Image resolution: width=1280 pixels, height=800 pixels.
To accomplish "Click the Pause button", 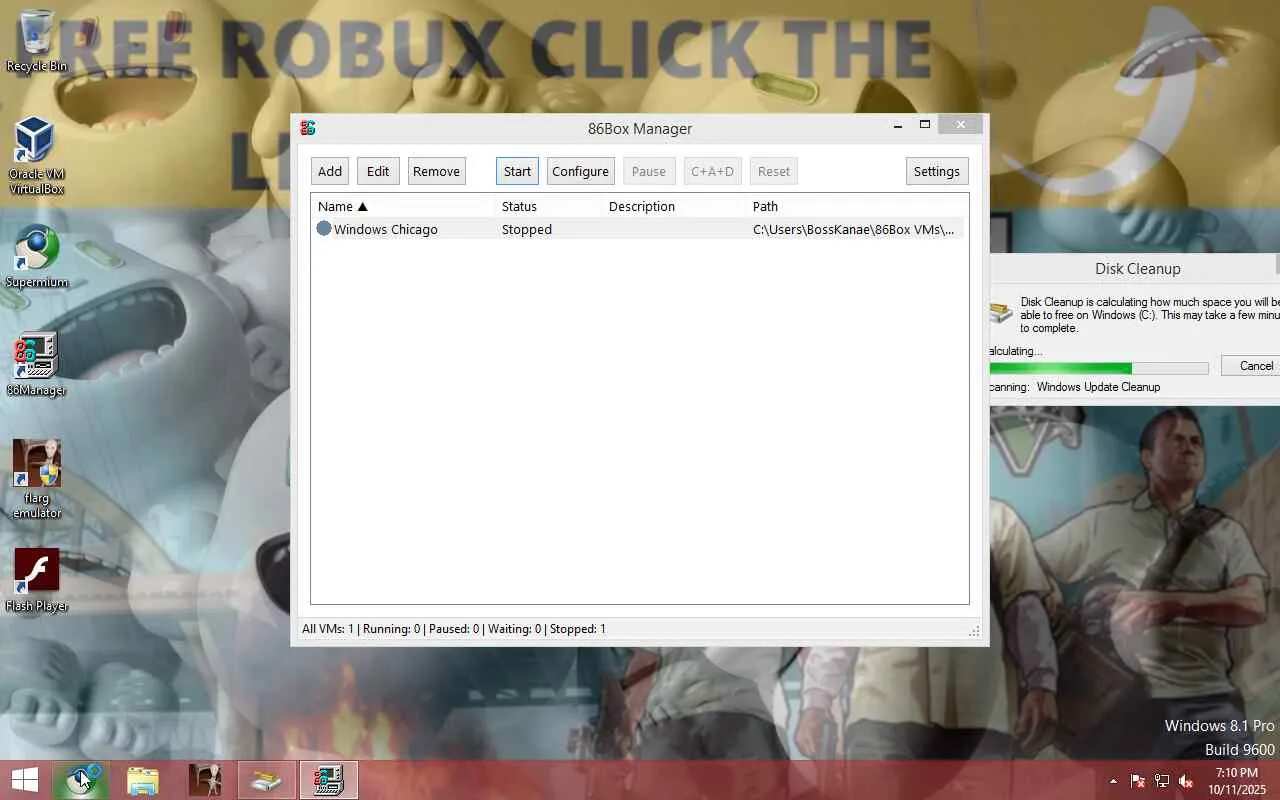I will [649, 171].
